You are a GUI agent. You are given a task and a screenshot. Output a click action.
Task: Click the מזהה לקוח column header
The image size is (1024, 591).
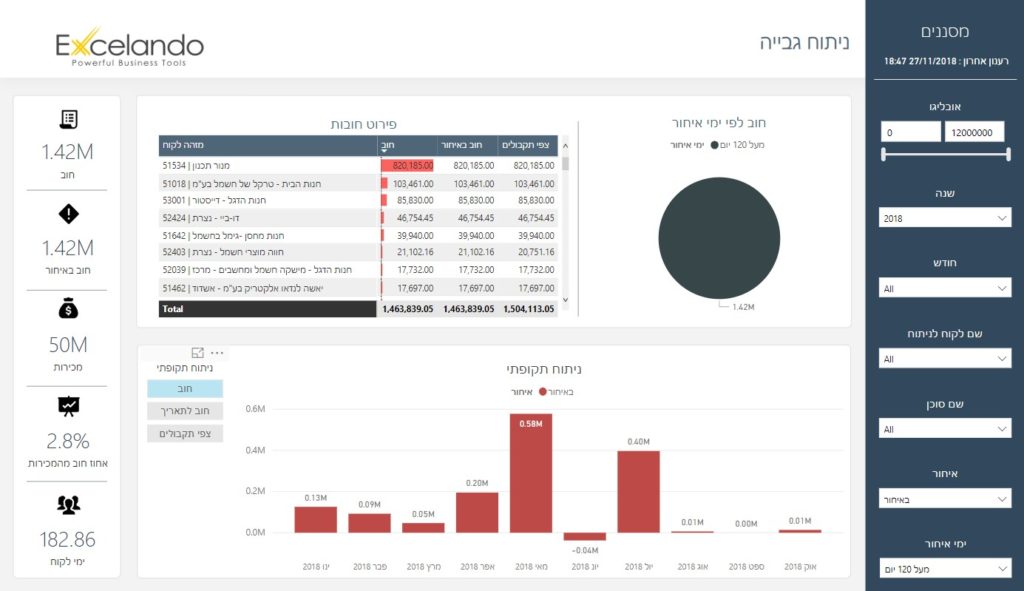pyautogui.click(x=267, y=146)
